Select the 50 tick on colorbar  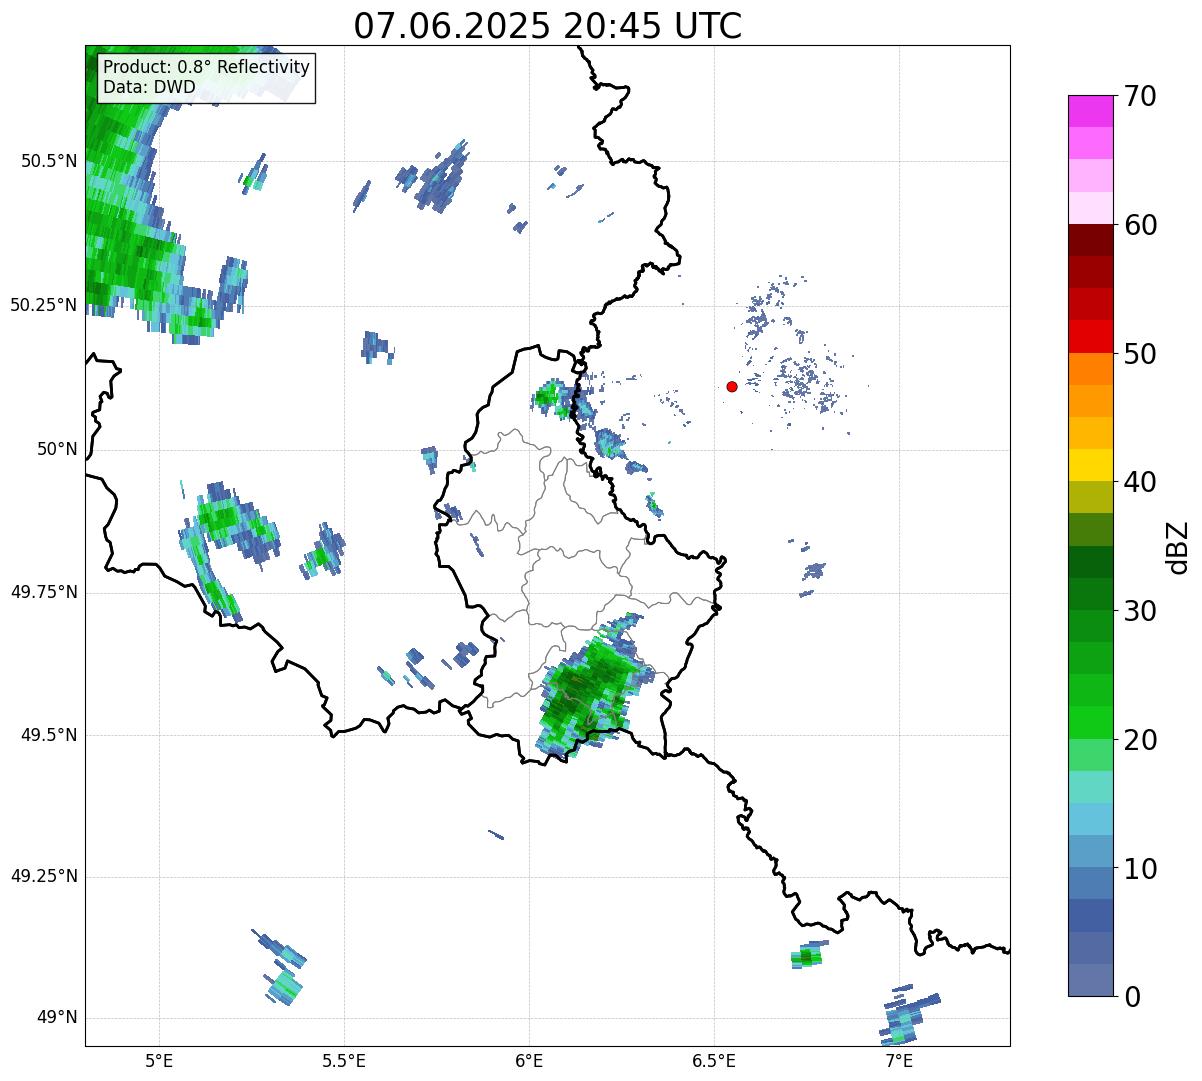pos(1140,354)
